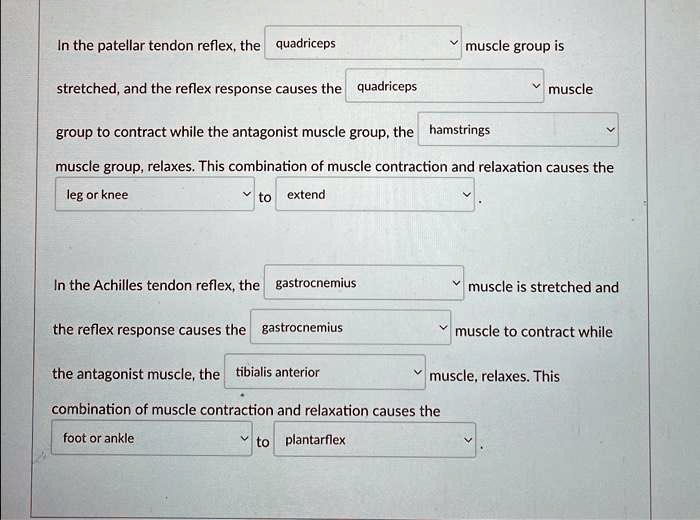Click chevron of quadriceps box beside "muscle group is"
This screenshot has height=520, width=700.
coord(454,42)
